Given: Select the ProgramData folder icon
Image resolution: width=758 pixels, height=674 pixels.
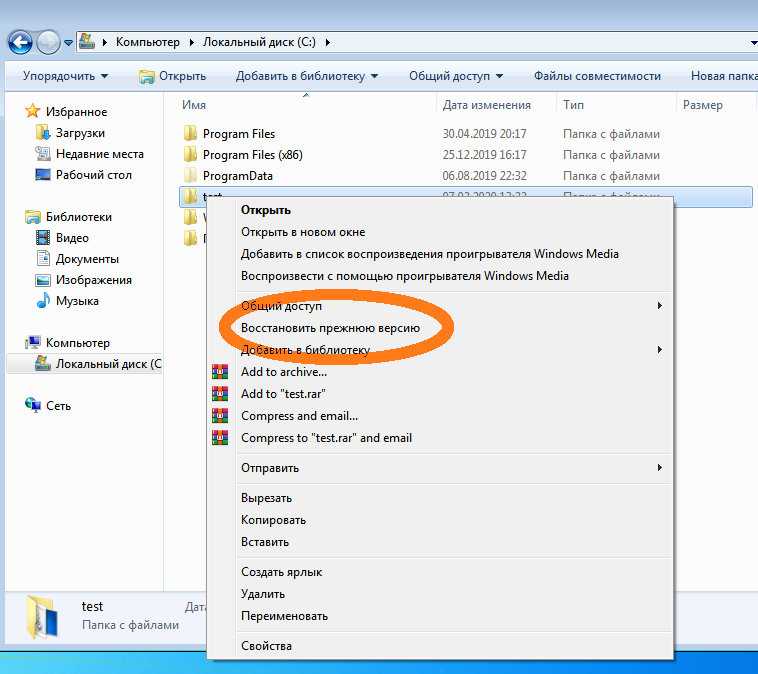Looking at the screenshot, I should point(190,175).
